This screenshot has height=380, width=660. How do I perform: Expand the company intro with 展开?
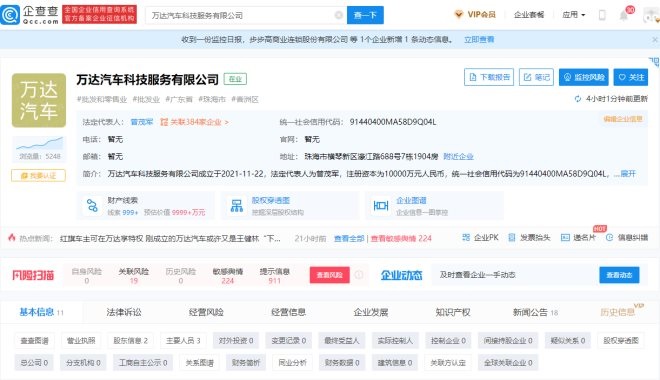628,173
